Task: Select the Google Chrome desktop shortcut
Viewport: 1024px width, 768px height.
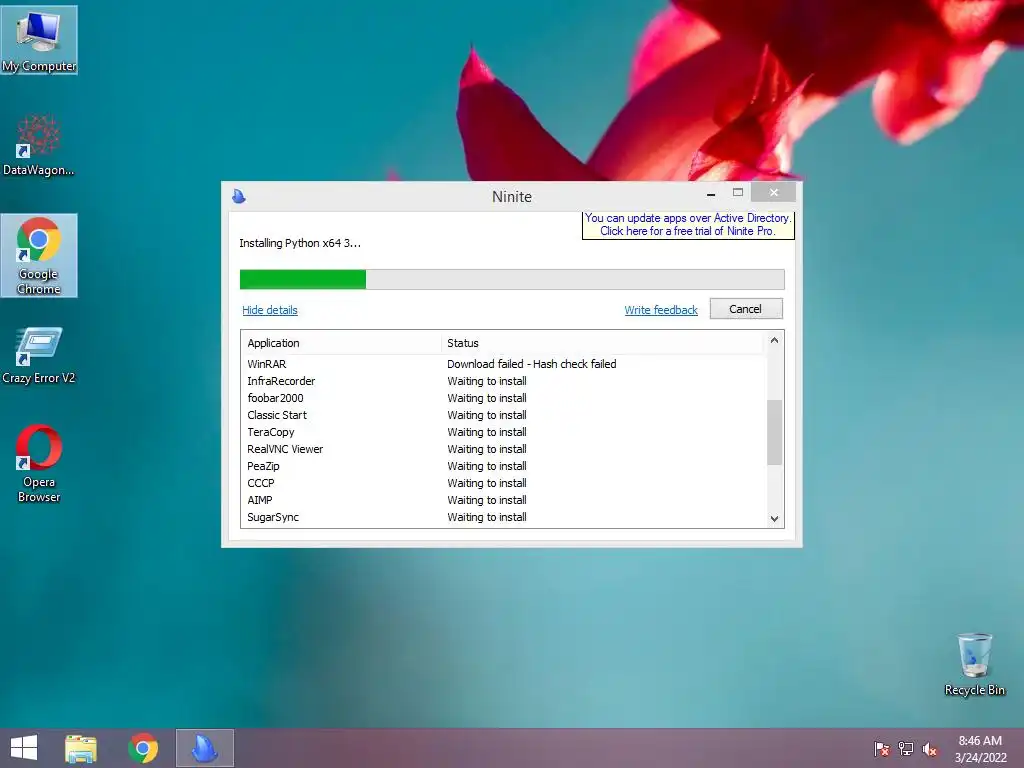Action: (x=39, y=255)
